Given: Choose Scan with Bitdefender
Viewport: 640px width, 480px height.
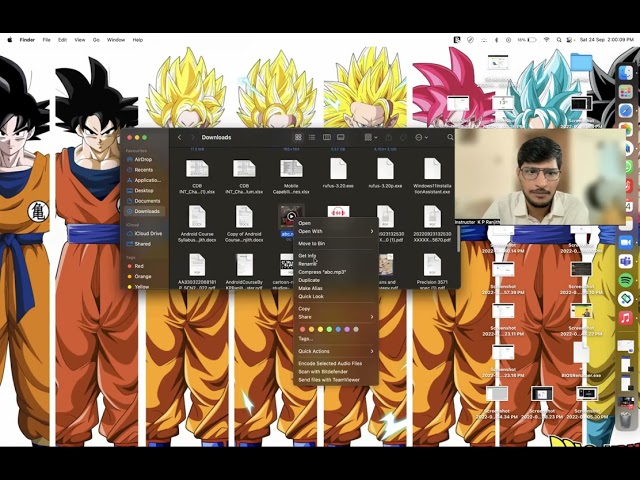Looking at the screenshot, I should tap(336, 371).
